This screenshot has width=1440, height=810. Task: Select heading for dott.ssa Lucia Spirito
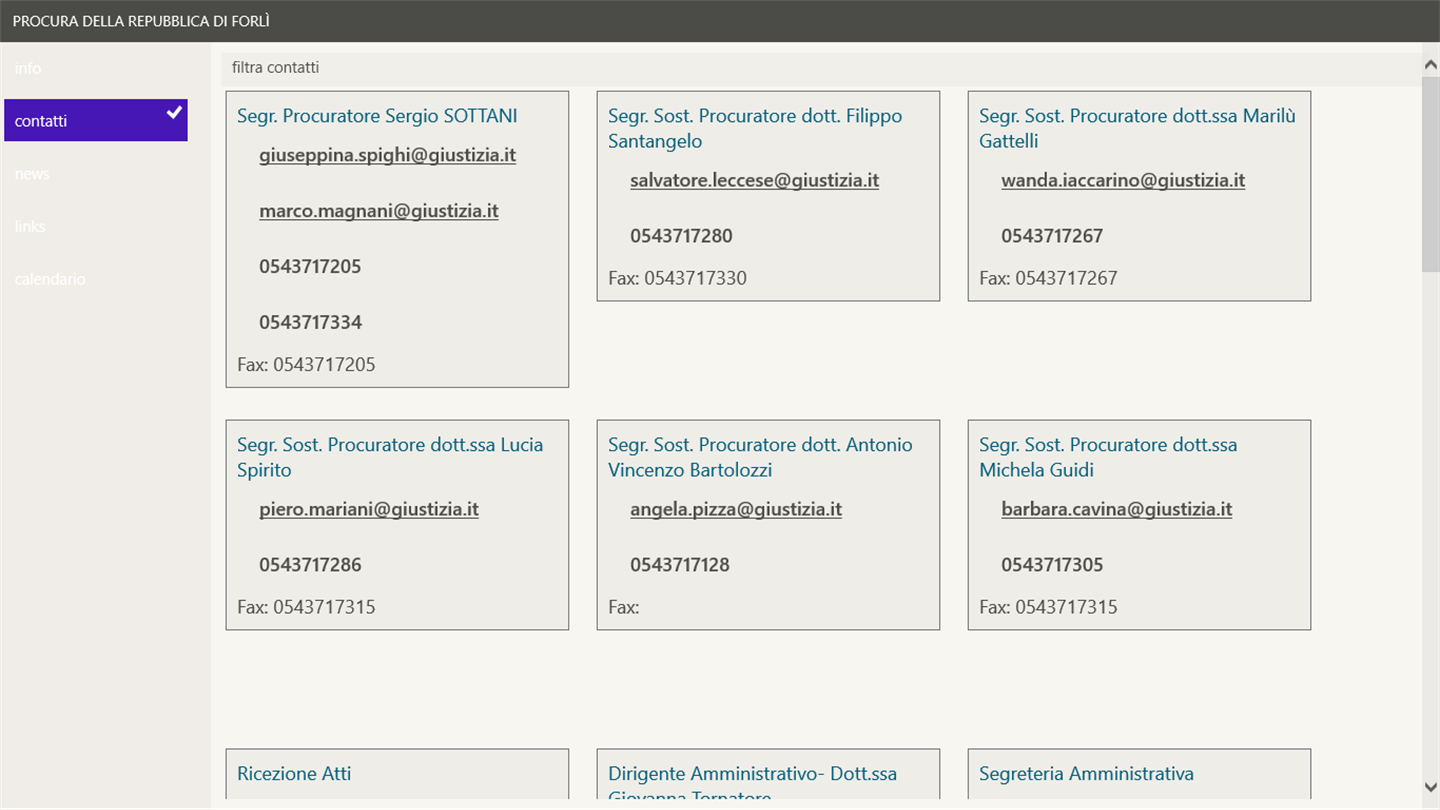point(390,457)
